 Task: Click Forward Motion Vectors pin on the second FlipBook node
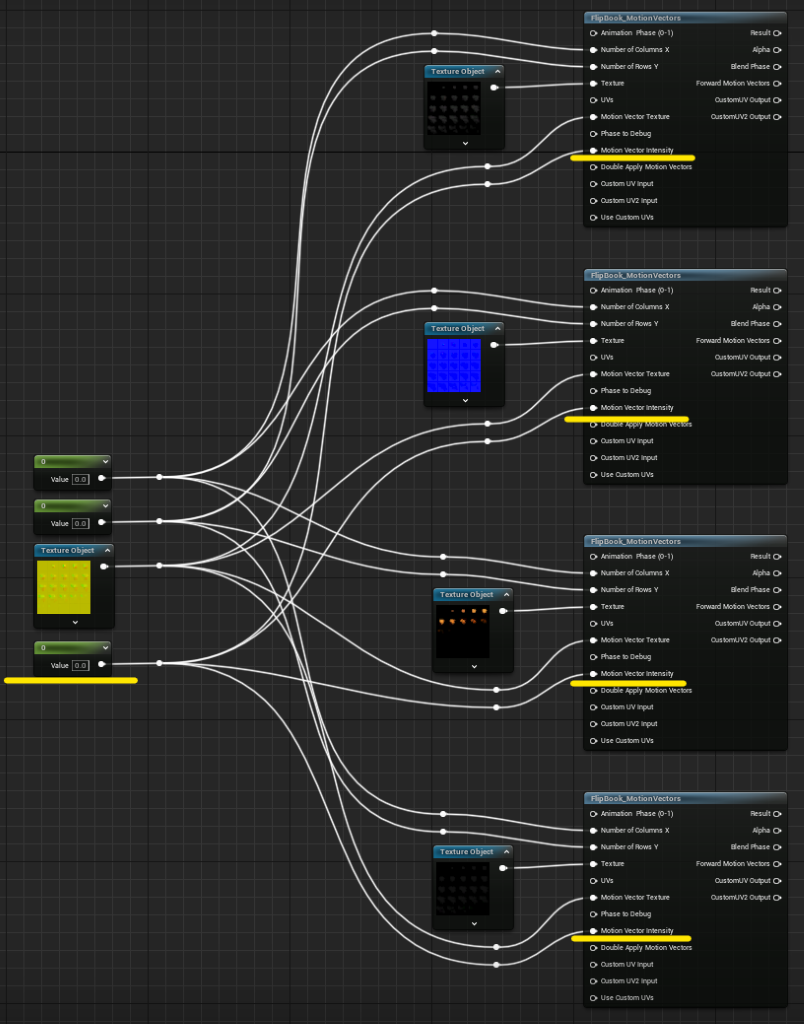pyautogui.click(x=777, y=341)
